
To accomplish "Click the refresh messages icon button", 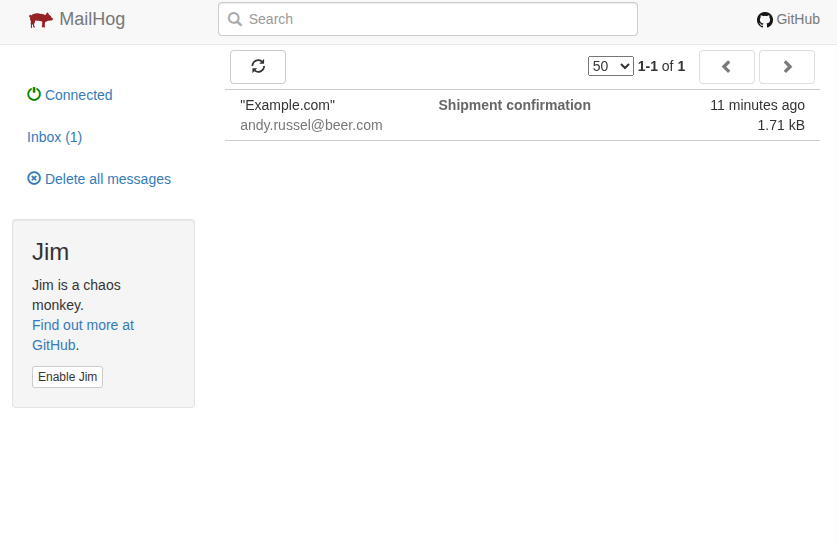I will [258, 67].
